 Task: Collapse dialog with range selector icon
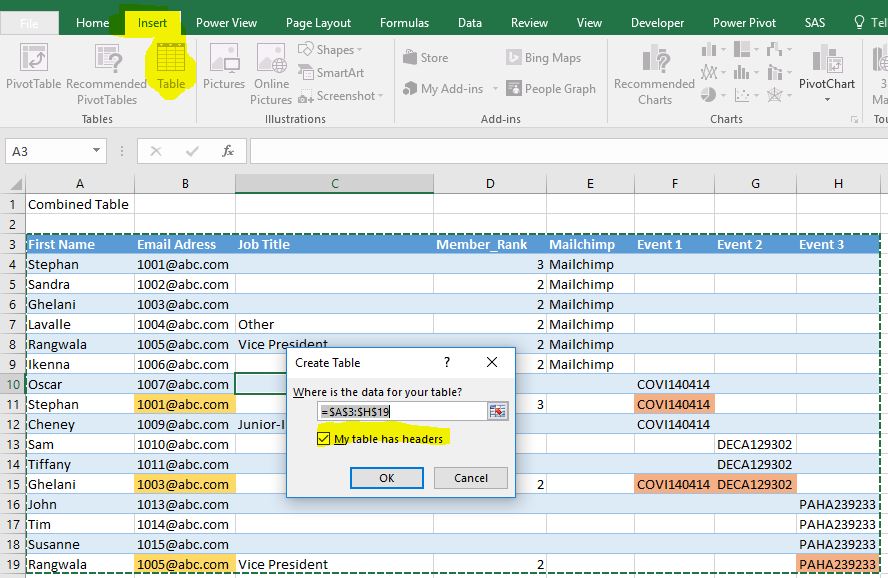click(x=497, y=412)
